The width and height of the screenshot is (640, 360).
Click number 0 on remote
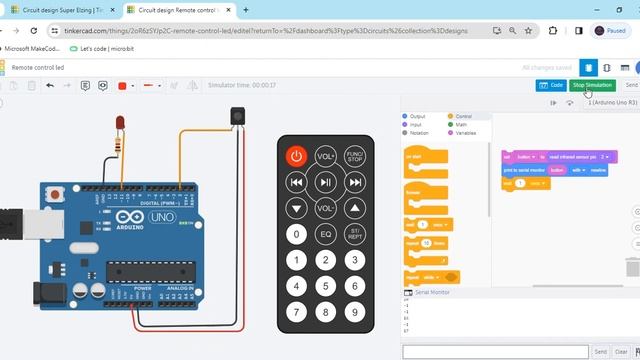pyautogui.click(x=296, y=234)
